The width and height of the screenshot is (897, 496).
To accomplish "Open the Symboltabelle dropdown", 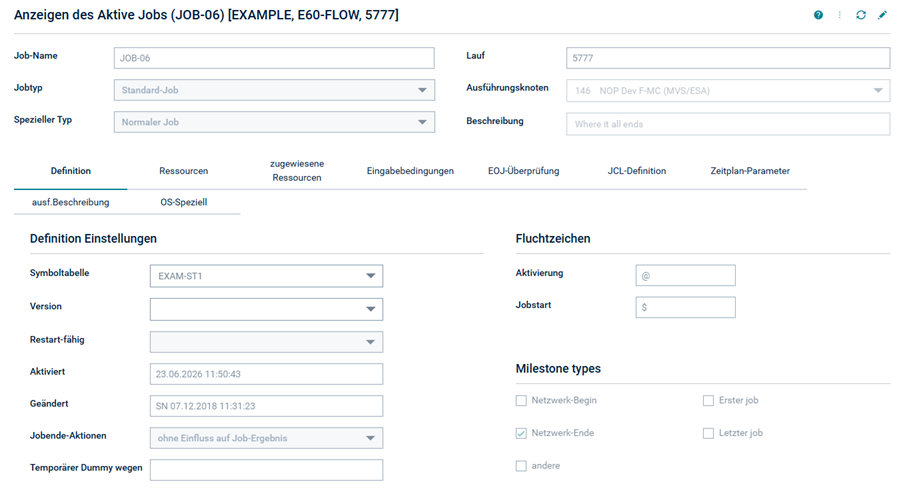I will (x=266, y=276).
